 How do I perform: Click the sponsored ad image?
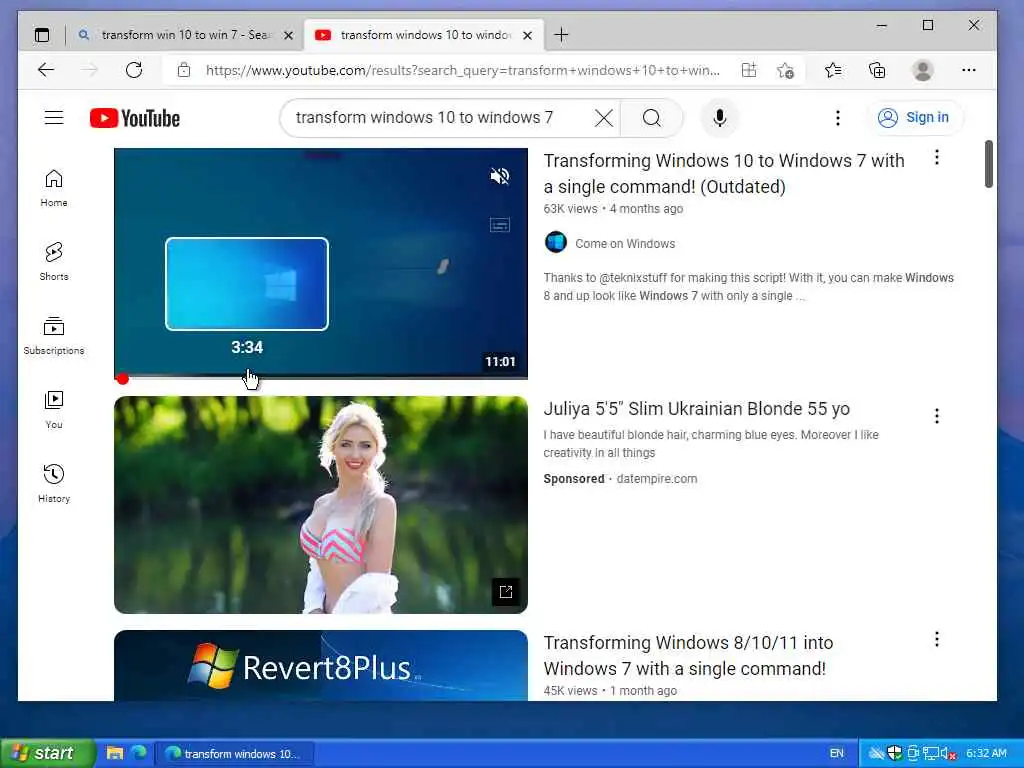pyautogui.click(x=321, y=505)
